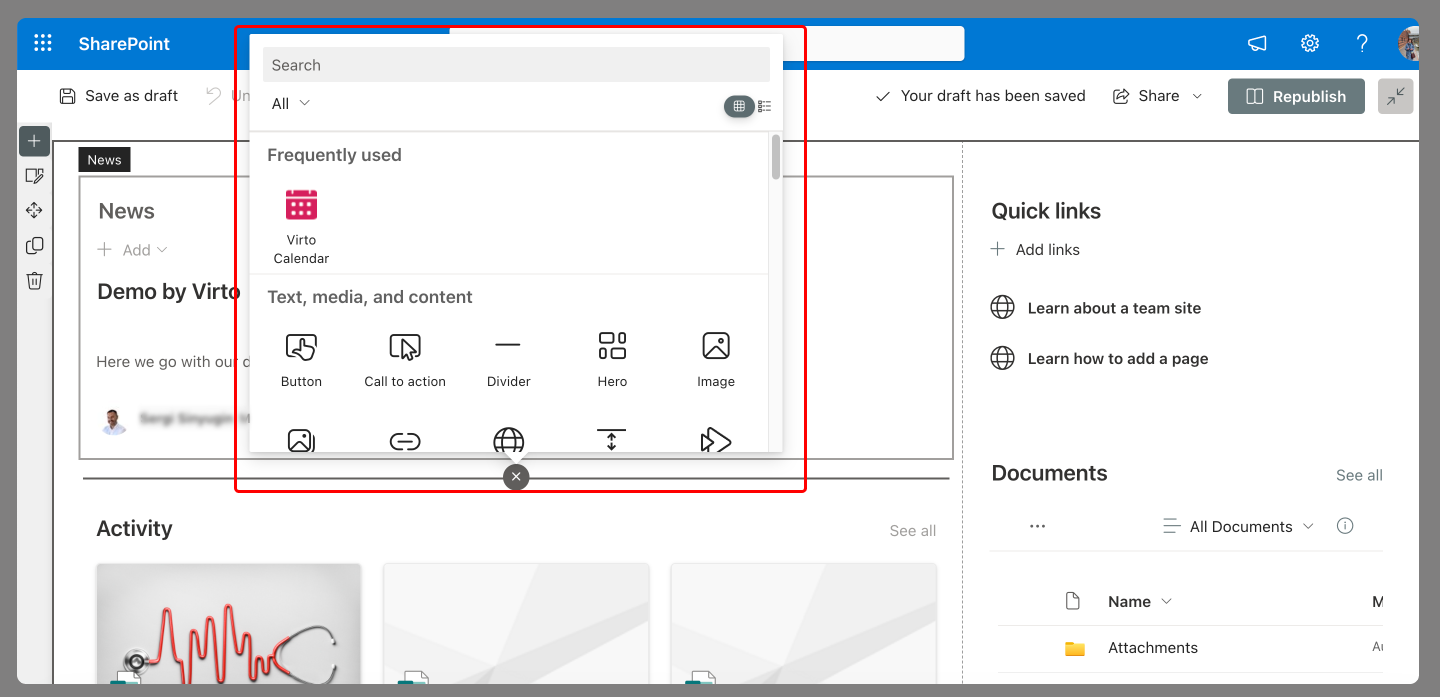Screen dimensions: 1440x697
Task: Open the middle gray activity card
Action: (x=516, y=624)
